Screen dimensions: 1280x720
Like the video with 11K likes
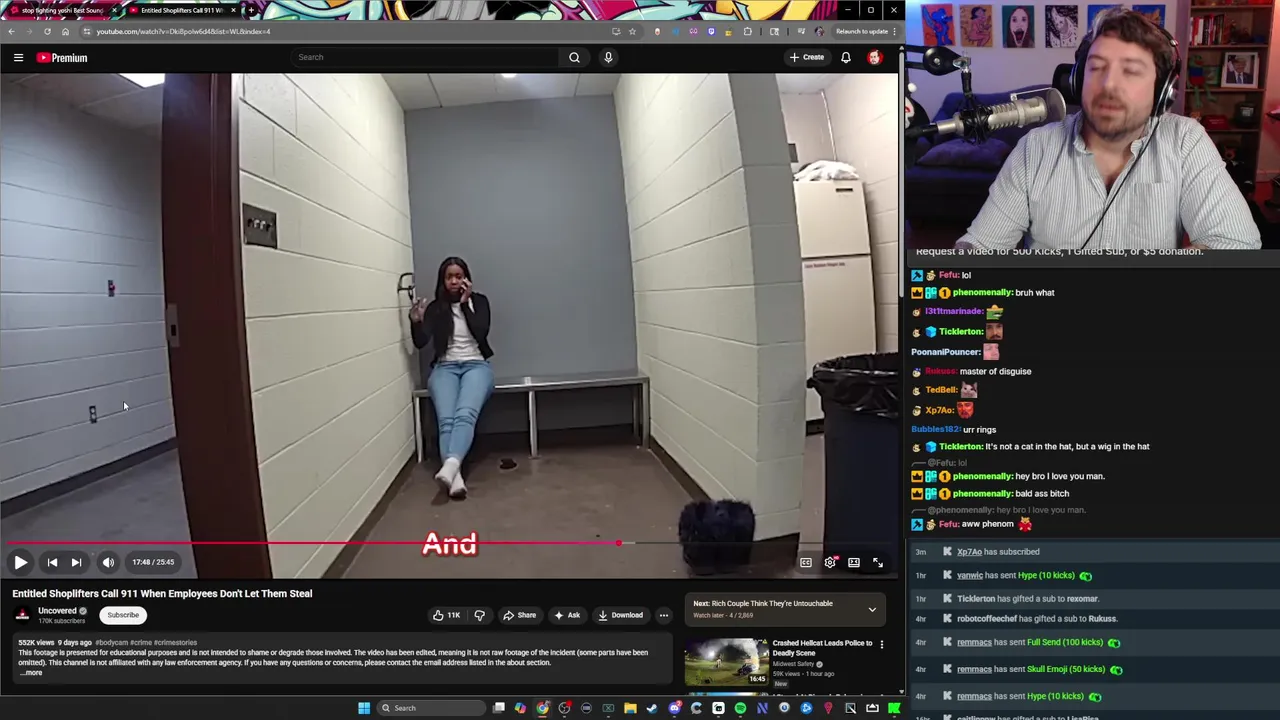pyautogui.click(x=446, y=615)
